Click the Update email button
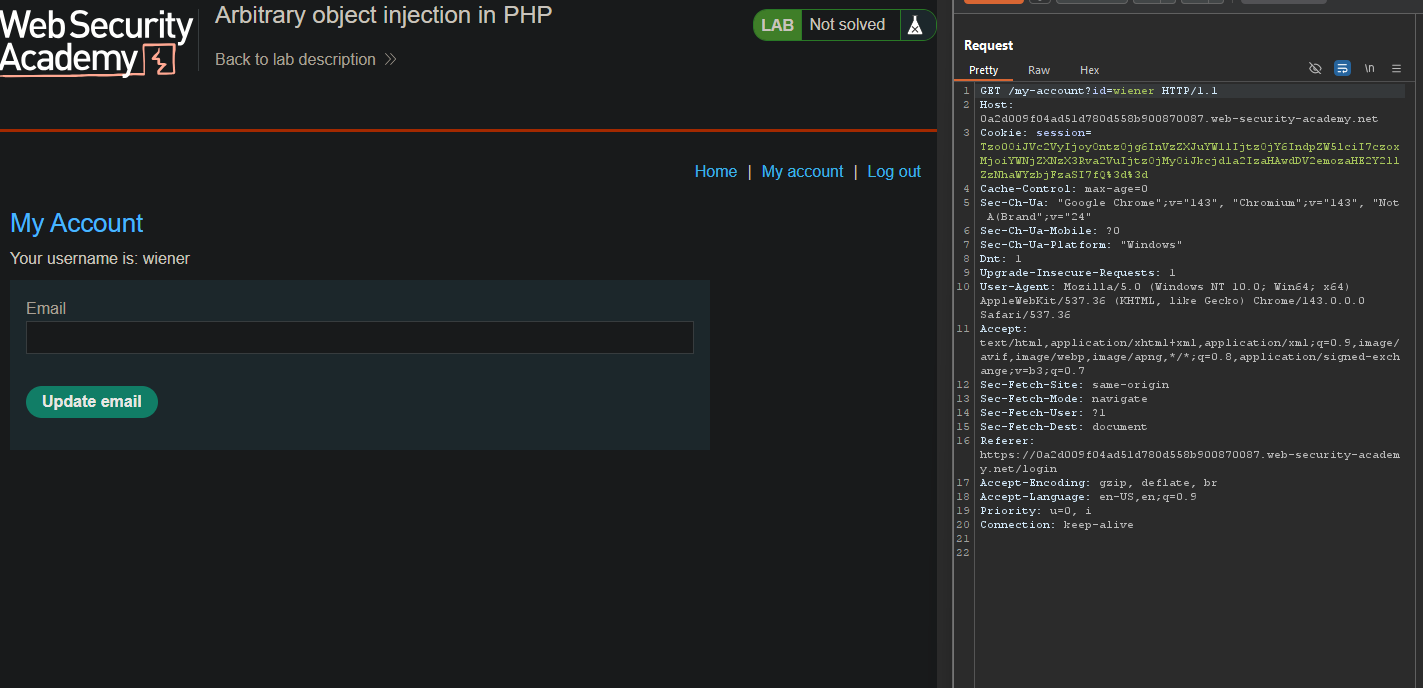This screenshot has height=688, width=1423. 92,401
